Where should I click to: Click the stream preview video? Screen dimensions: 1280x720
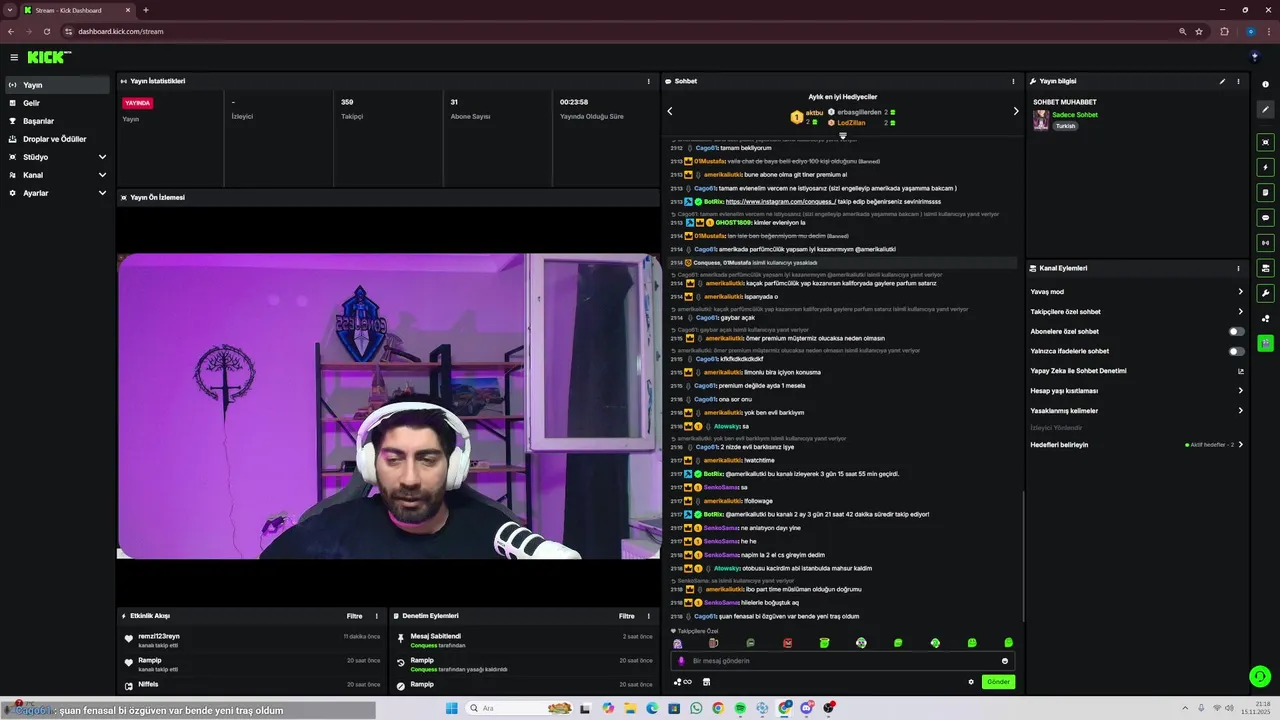(x=388, y=405)
